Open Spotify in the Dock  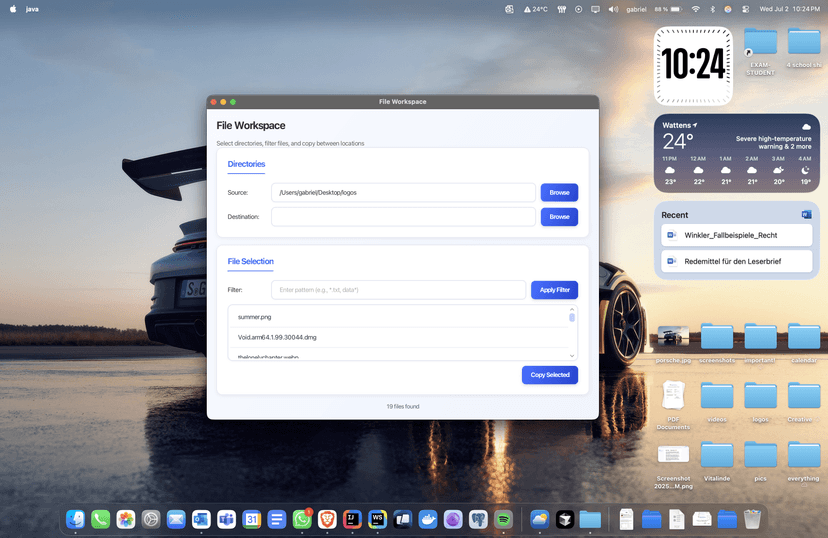coord(503,519)
